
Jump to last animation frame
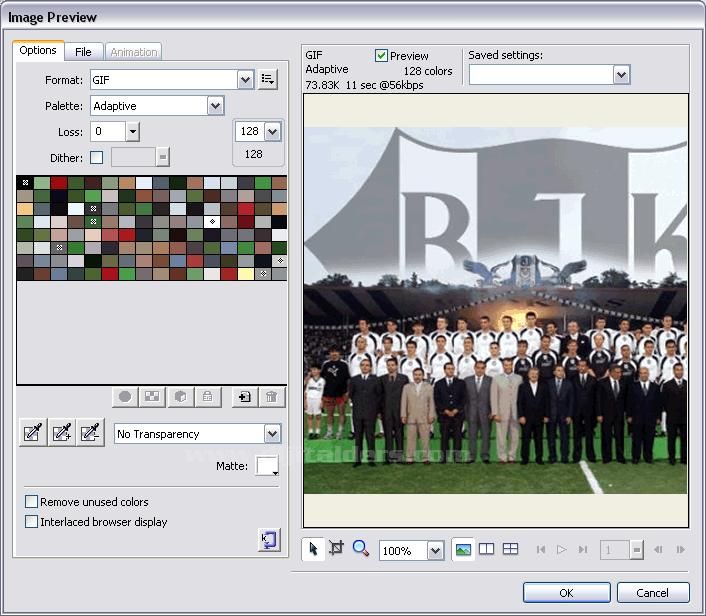[x=583, y=549]
